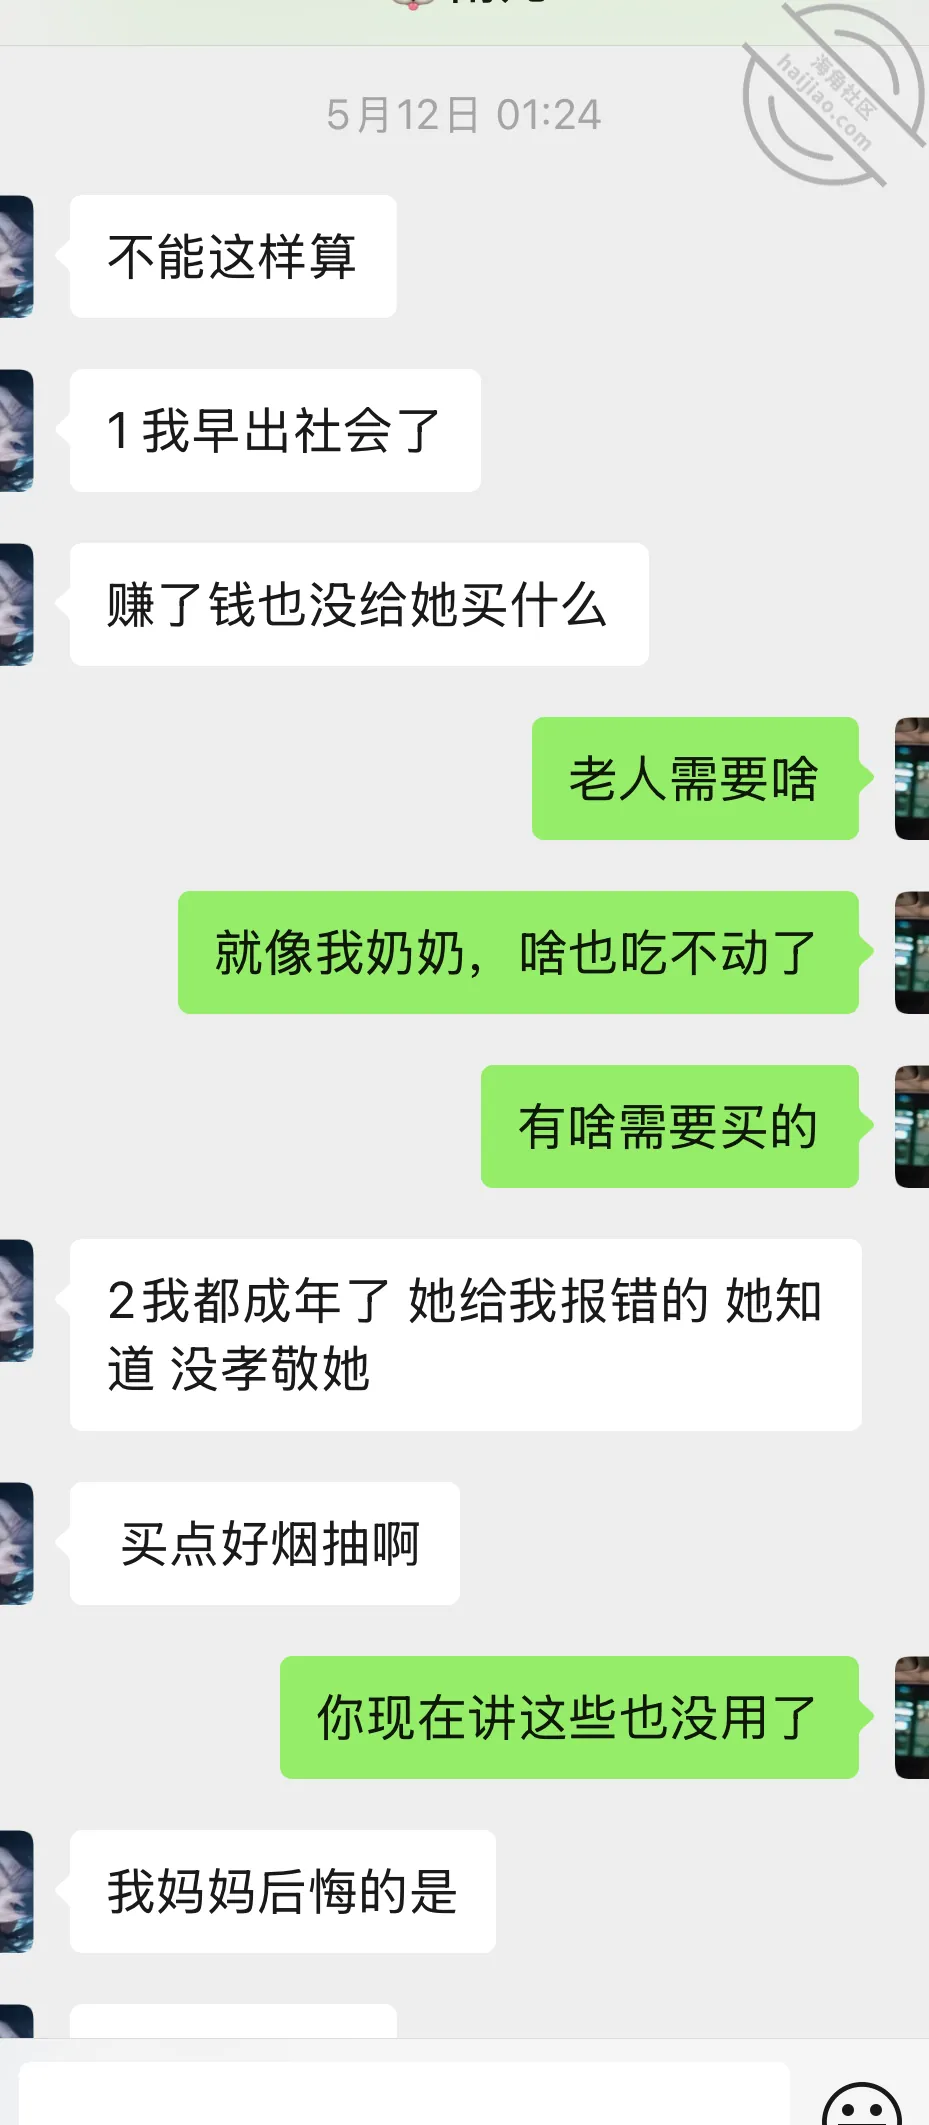The height and width of the screenshot is (2125, 929).
Task: Select the '有啥需要买的' green bubble
Action: (x=670, y=1126)
